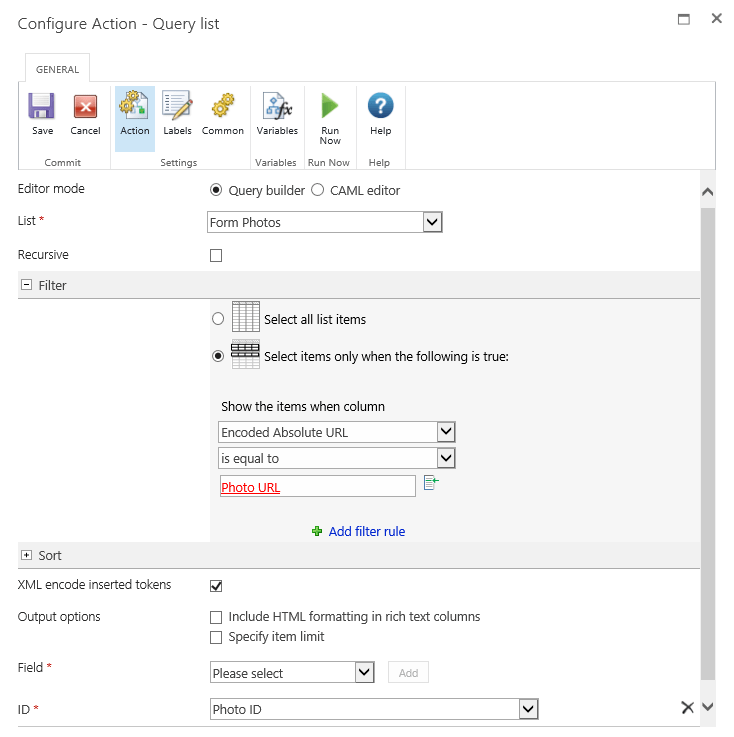Viewport: 734px width, 737px height.
Task: Click the Run Now green arrow
Action: click(330, 105)
